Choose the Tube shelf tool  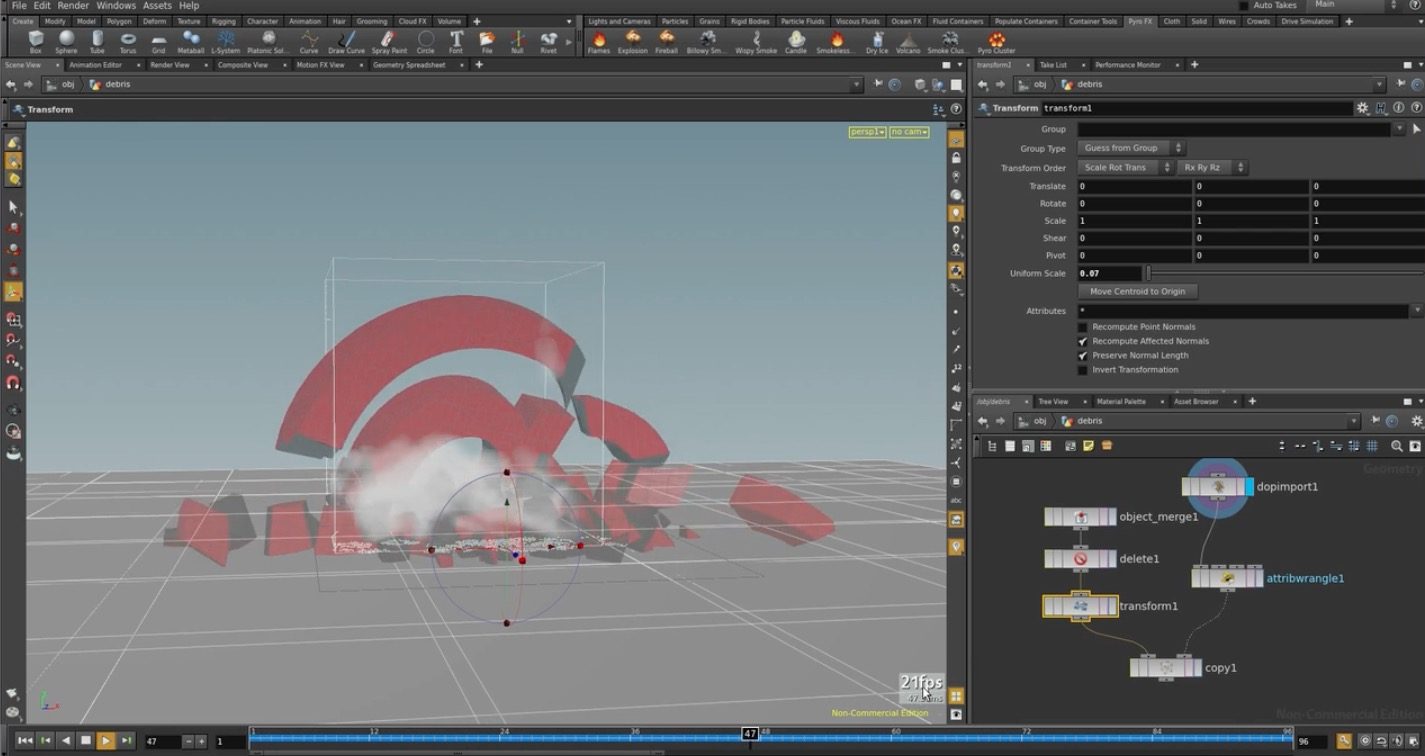tap(97, 42)
